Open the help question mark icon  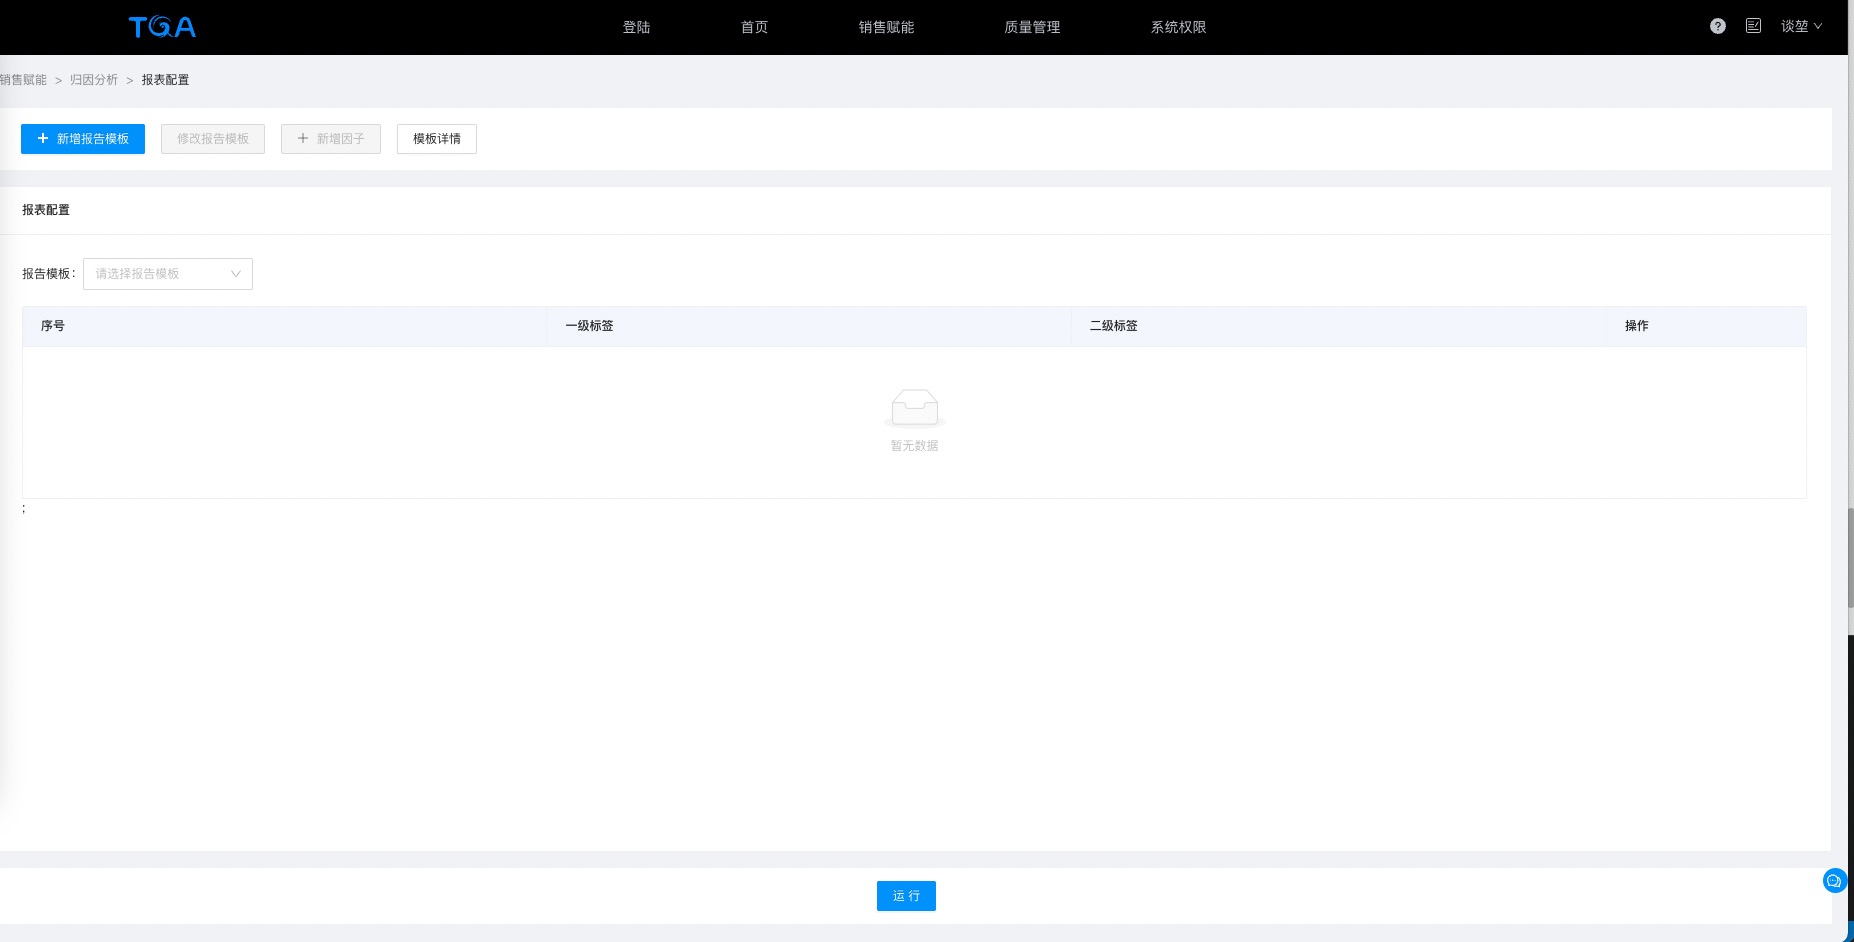click(x=1718, y=26)
